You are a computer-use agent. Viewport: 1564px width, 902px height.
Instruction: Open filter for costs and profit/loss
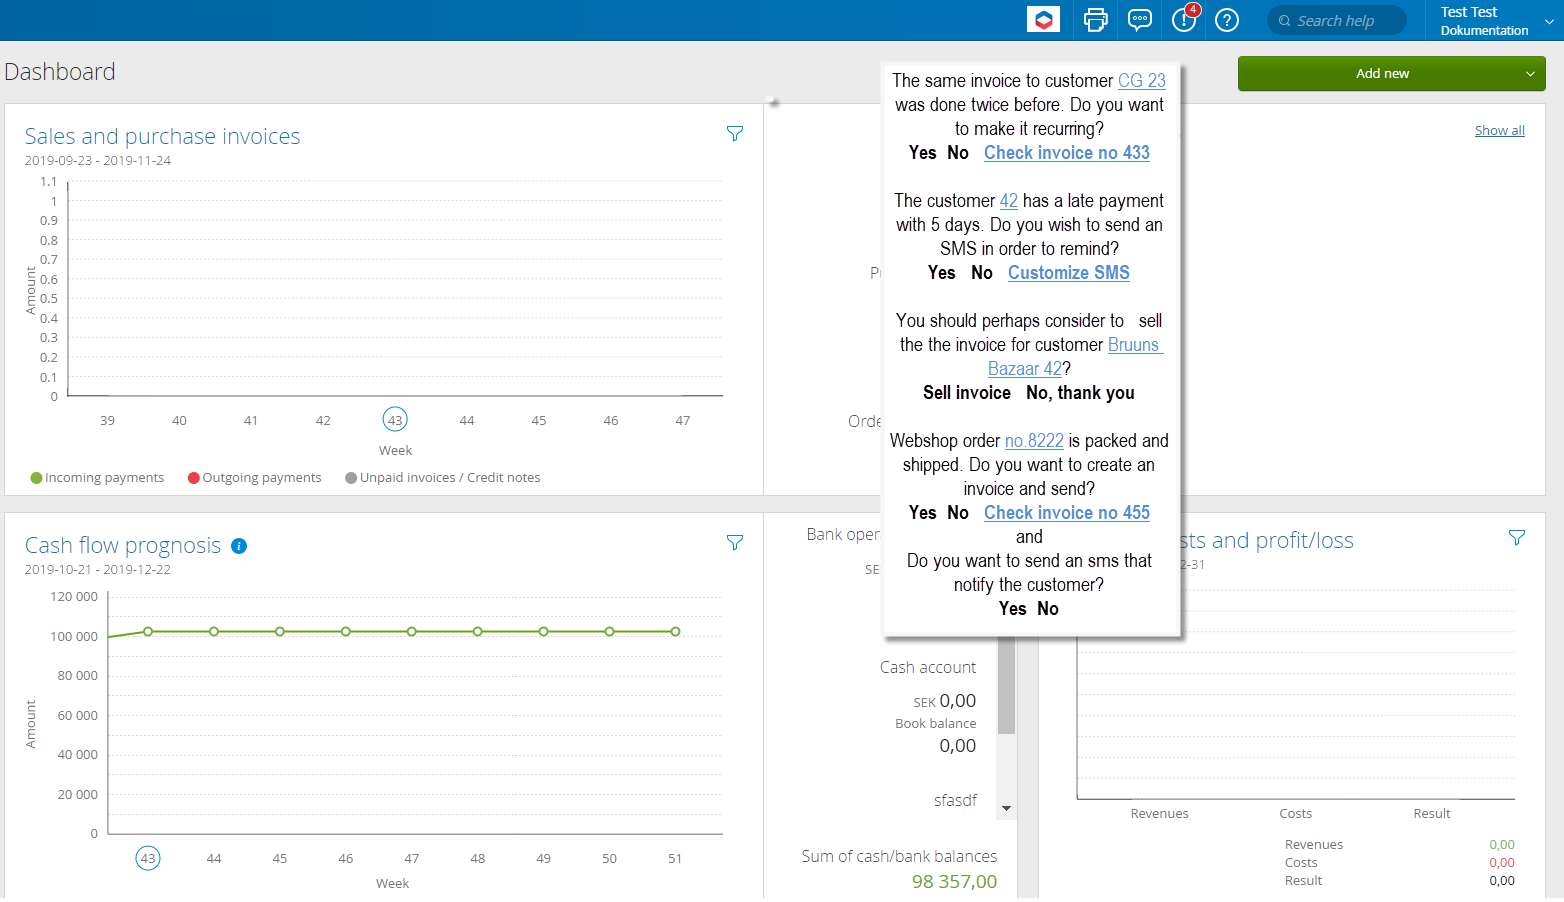point(1517,538)
